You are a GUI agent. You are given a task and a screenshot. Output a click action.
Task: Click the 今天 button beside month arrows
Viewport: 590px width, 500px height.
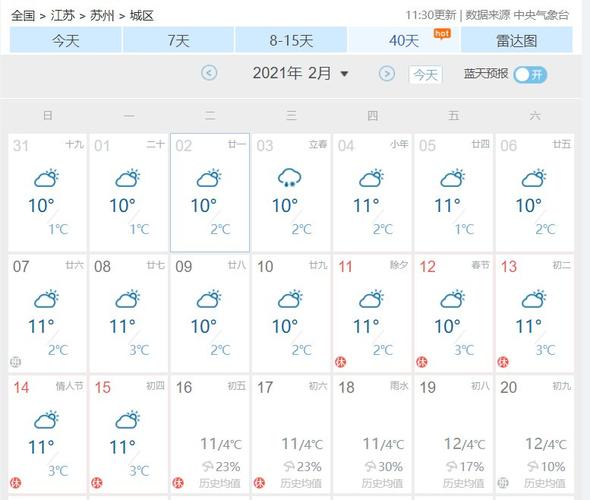click(x=425, y=74)
